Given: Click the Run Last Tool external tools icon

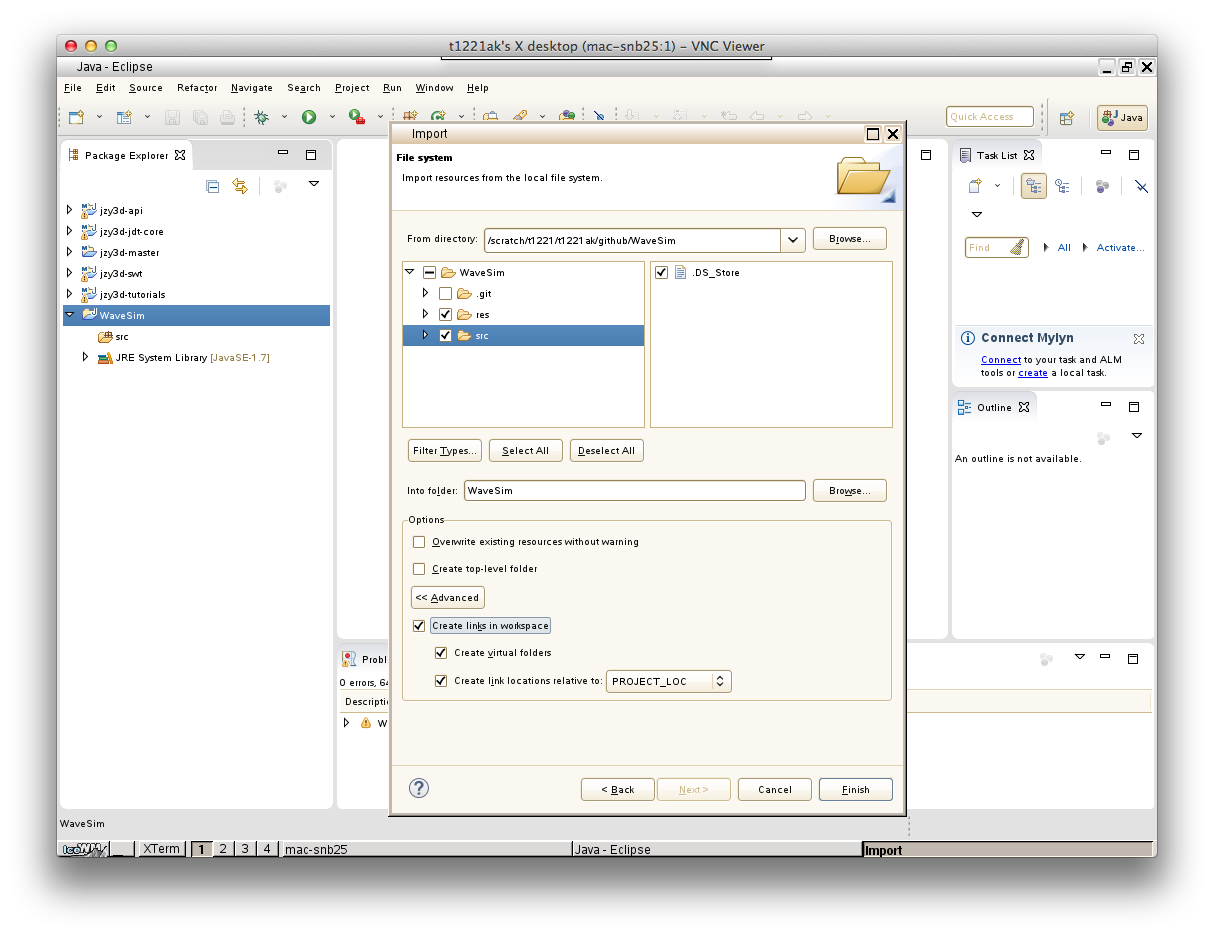Looking at the screenshot, I should coord(356,117).
